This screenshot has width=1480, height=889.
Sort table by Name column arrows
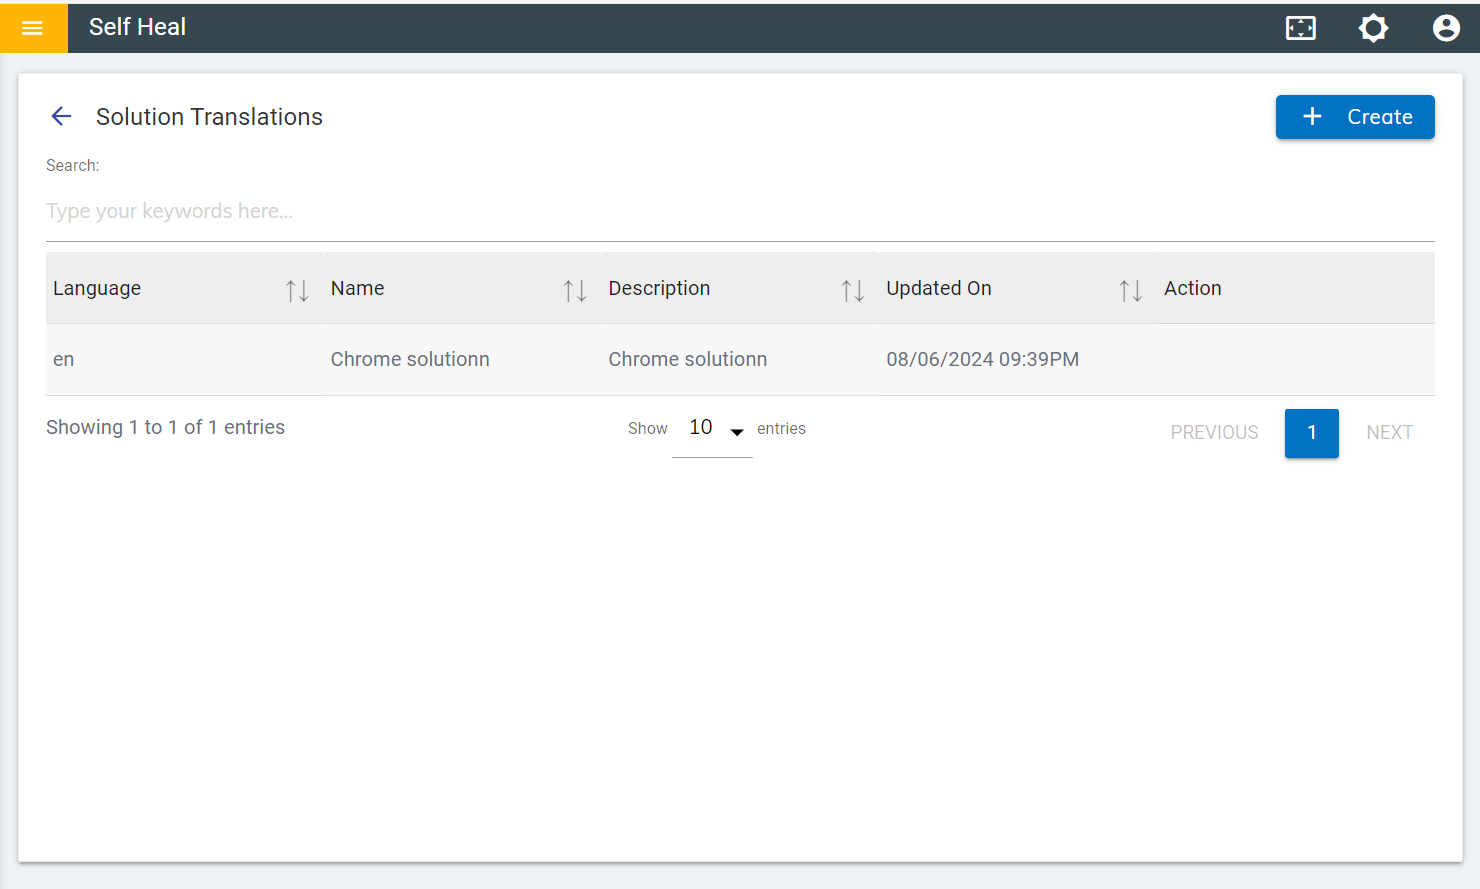pyautogui.click(x=575, y=290)
